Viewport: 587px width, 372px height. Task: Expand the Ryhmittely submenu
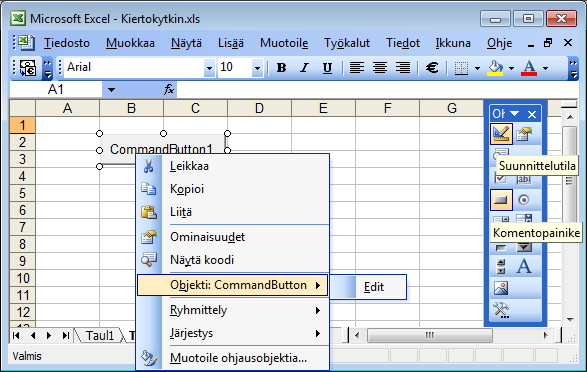point(233,310)
